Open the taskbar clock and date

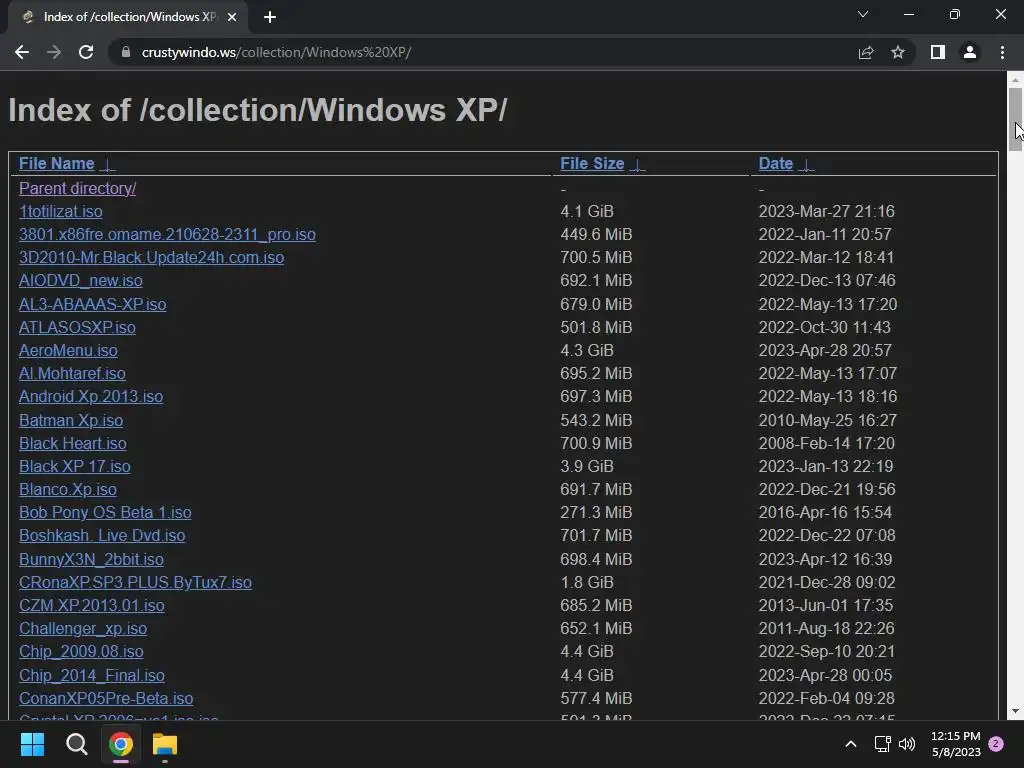click(x=955, y=744)
